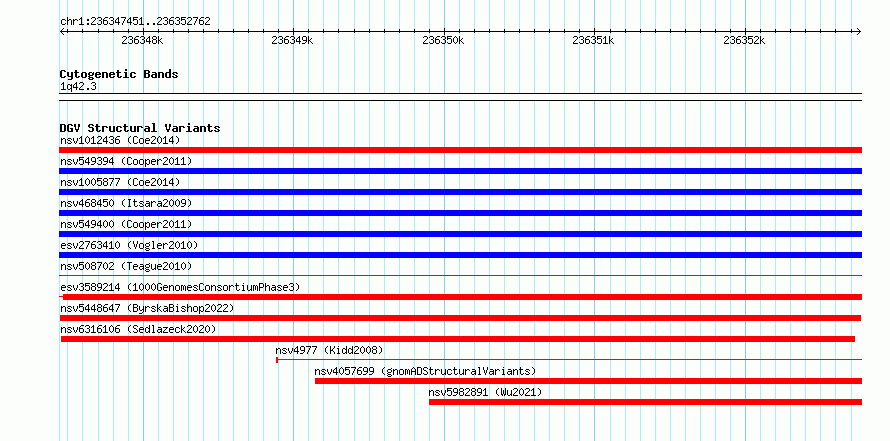Open nsv549394 (Cooper2011) variant label
This screenshot has height=441, width=890.
[126, 161]
